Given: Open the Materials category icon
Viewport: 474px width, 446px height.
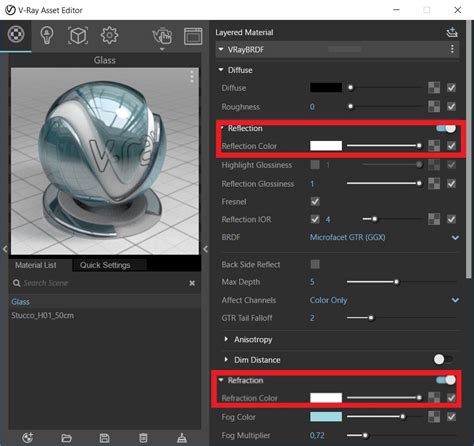Looking at the screenshot, I should 16,34.
